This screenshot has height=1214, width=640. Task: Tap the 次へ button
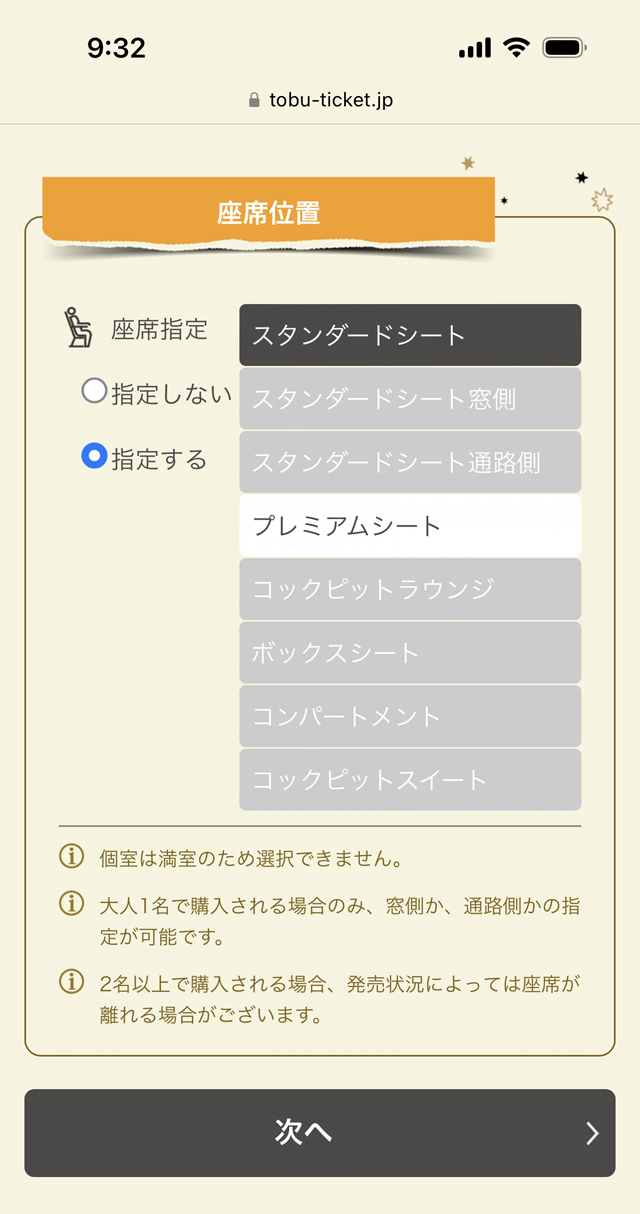320,1133
